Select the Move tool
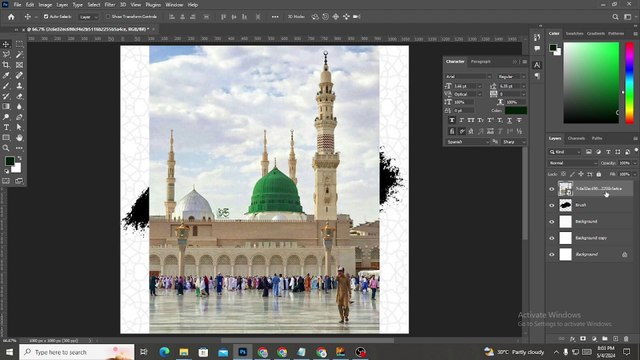Image resolution: width=640 pixels, height=360 pixels. 6,44
